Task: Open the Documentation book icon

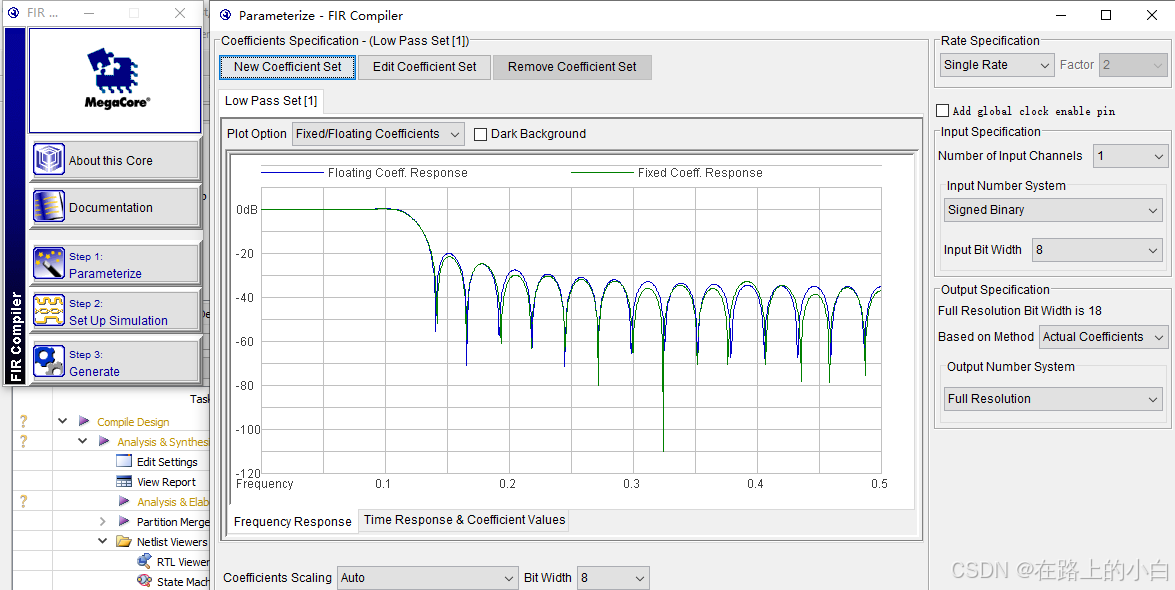Action: point(49,207)
